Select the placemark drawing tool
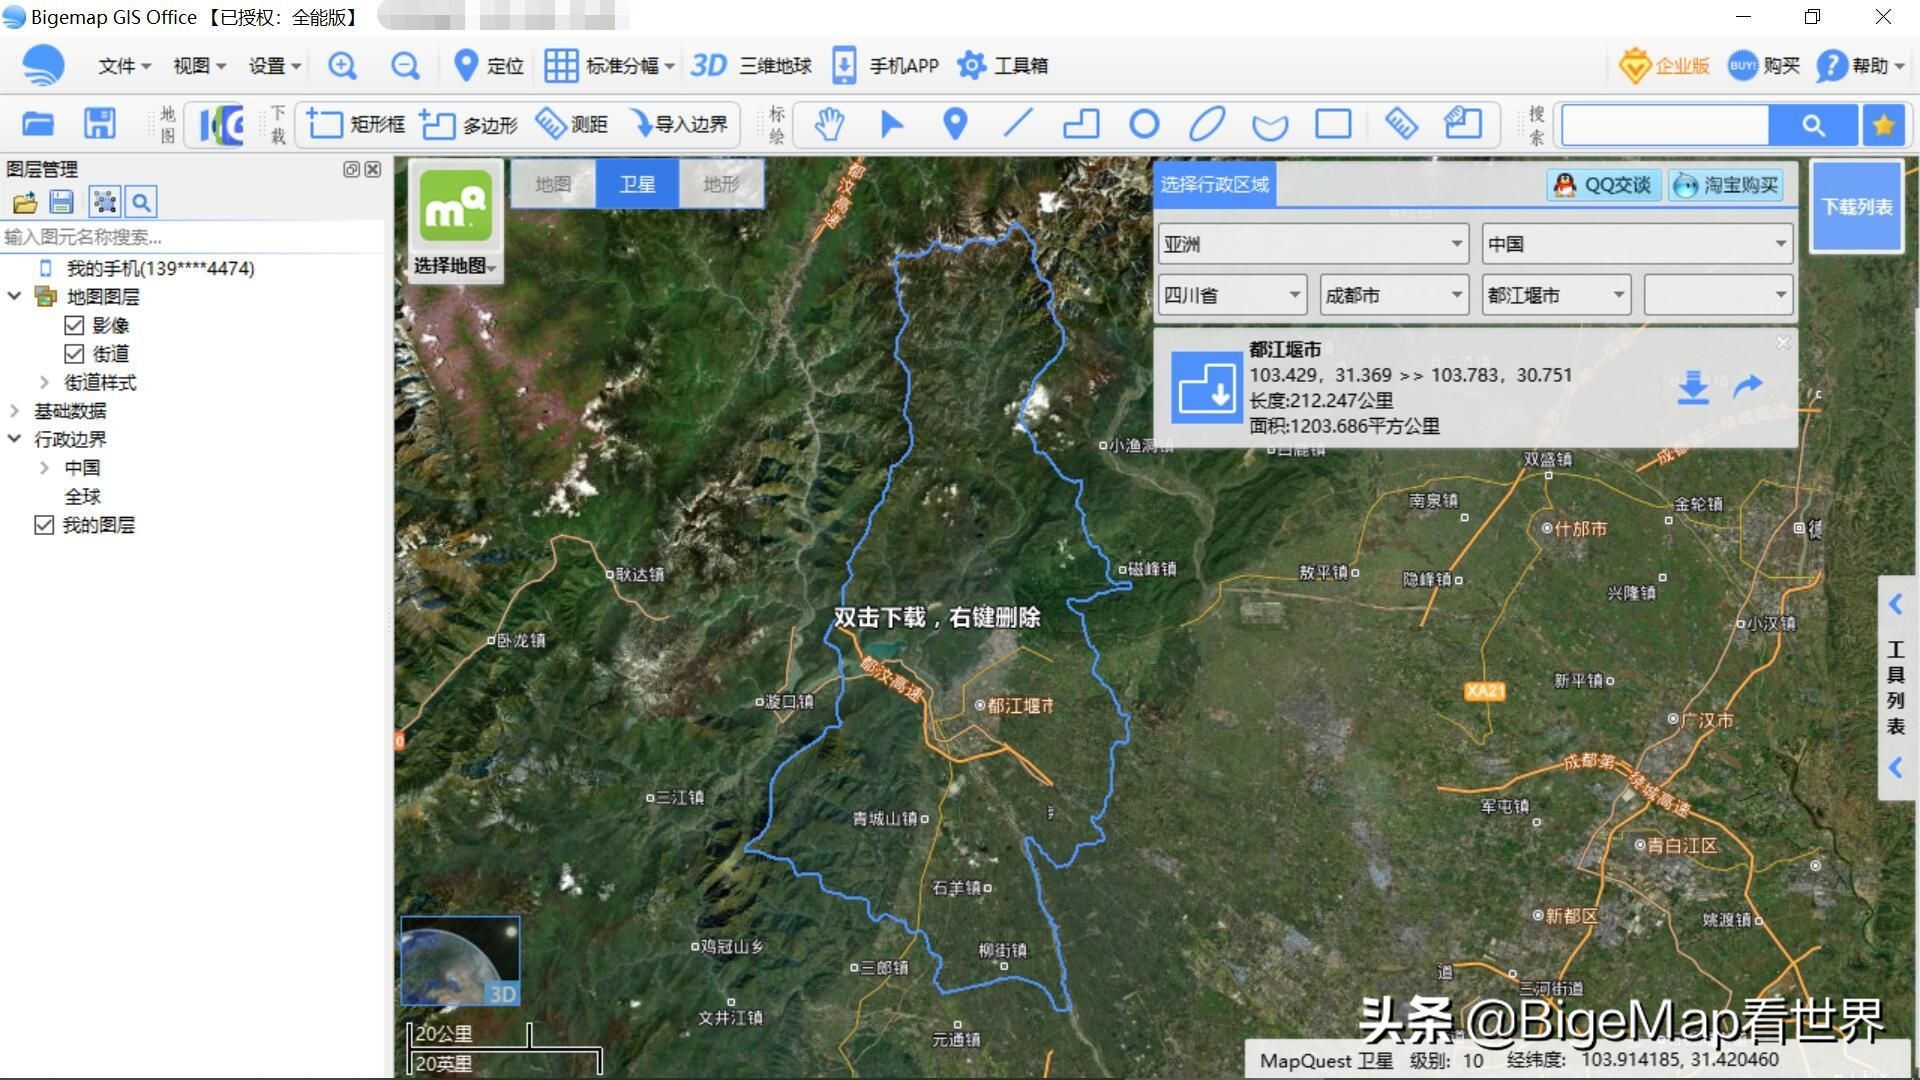This screenshot has width=1920, height=1080. coord(953,124)
